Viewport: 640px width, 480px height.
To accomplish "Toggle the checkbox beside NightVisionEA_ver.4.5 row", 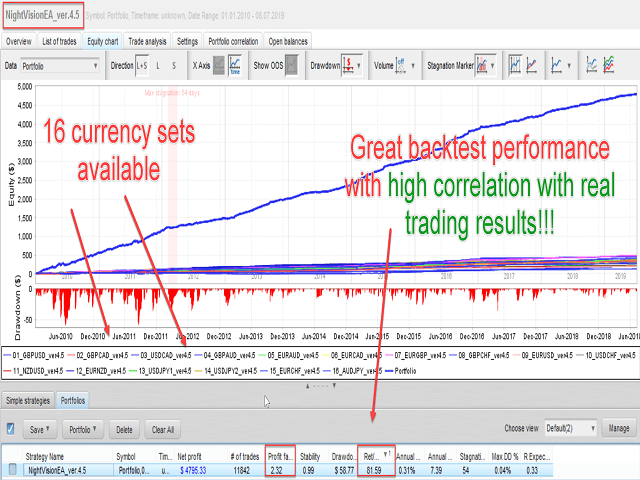I will click(x=13, y=469).
